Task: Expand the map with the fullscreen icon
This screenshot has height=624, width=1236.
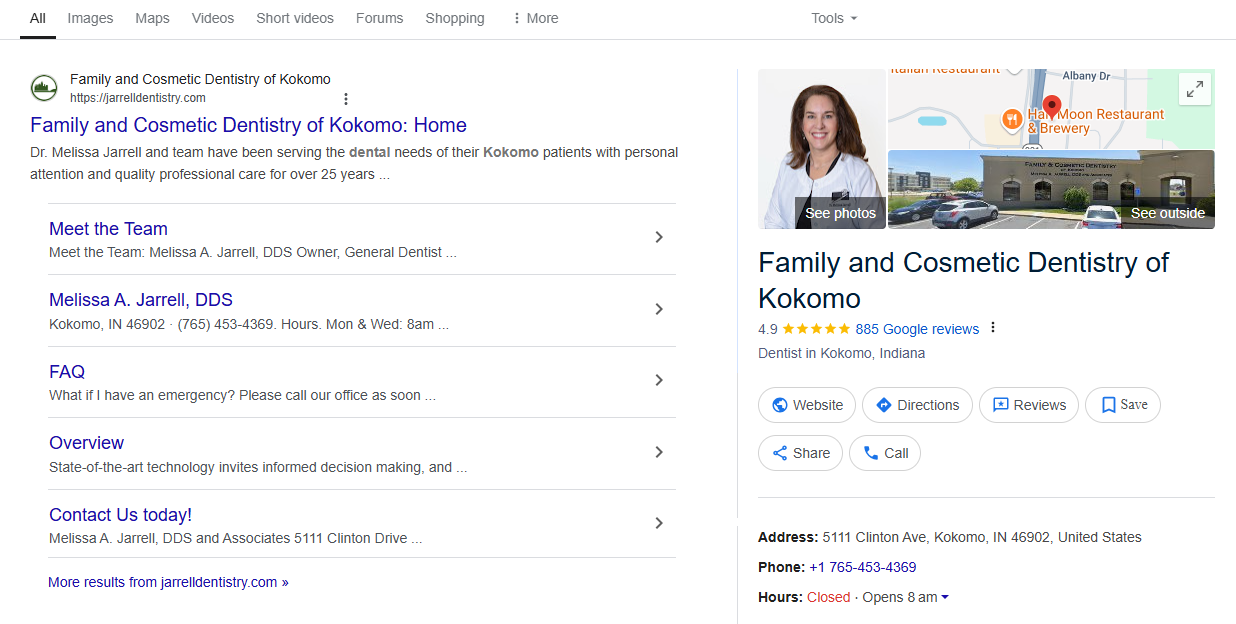Action: click(x=1195, y=89)
